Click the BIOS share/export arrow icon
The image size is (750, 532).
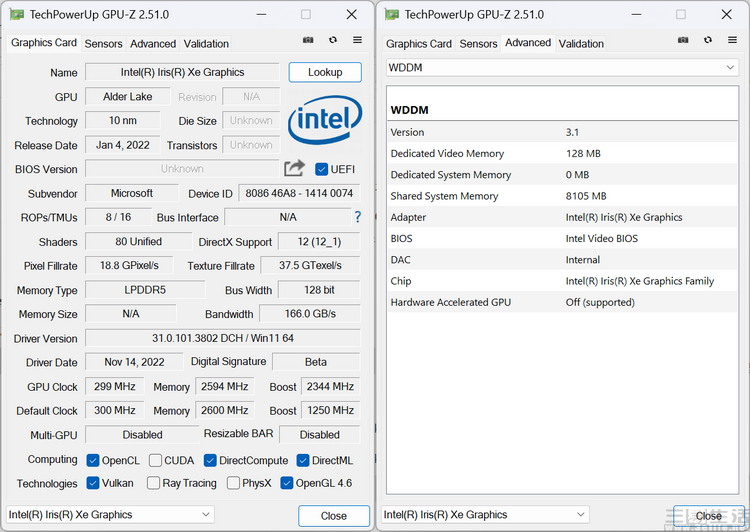pos(294,168)
